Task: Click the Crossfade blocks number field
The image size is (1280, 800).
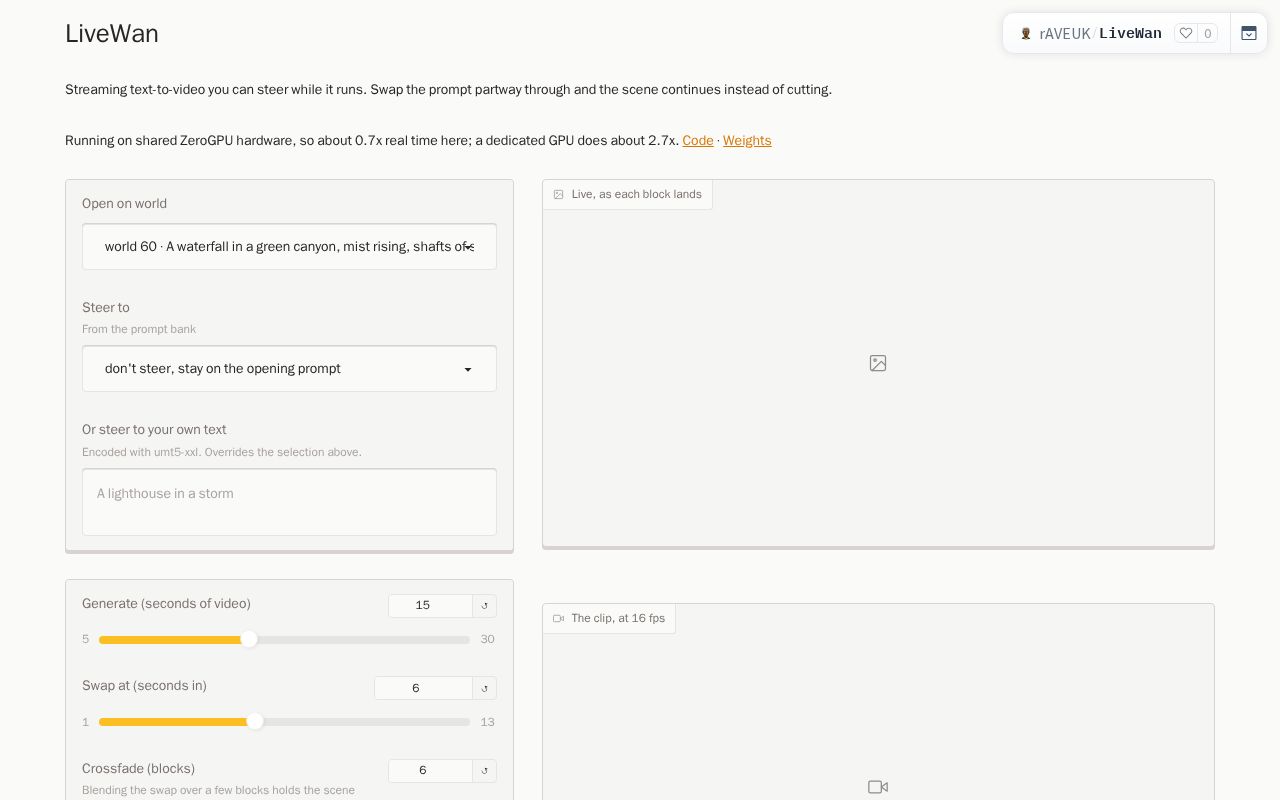Action: pos(430,770)
